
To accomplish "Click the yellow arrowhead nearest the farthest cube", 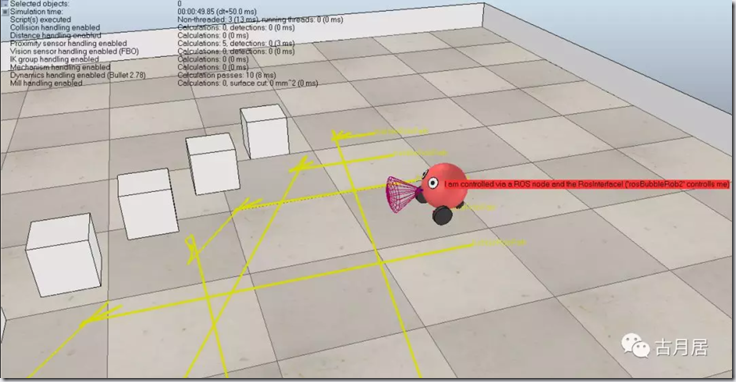I will point(340,136).
